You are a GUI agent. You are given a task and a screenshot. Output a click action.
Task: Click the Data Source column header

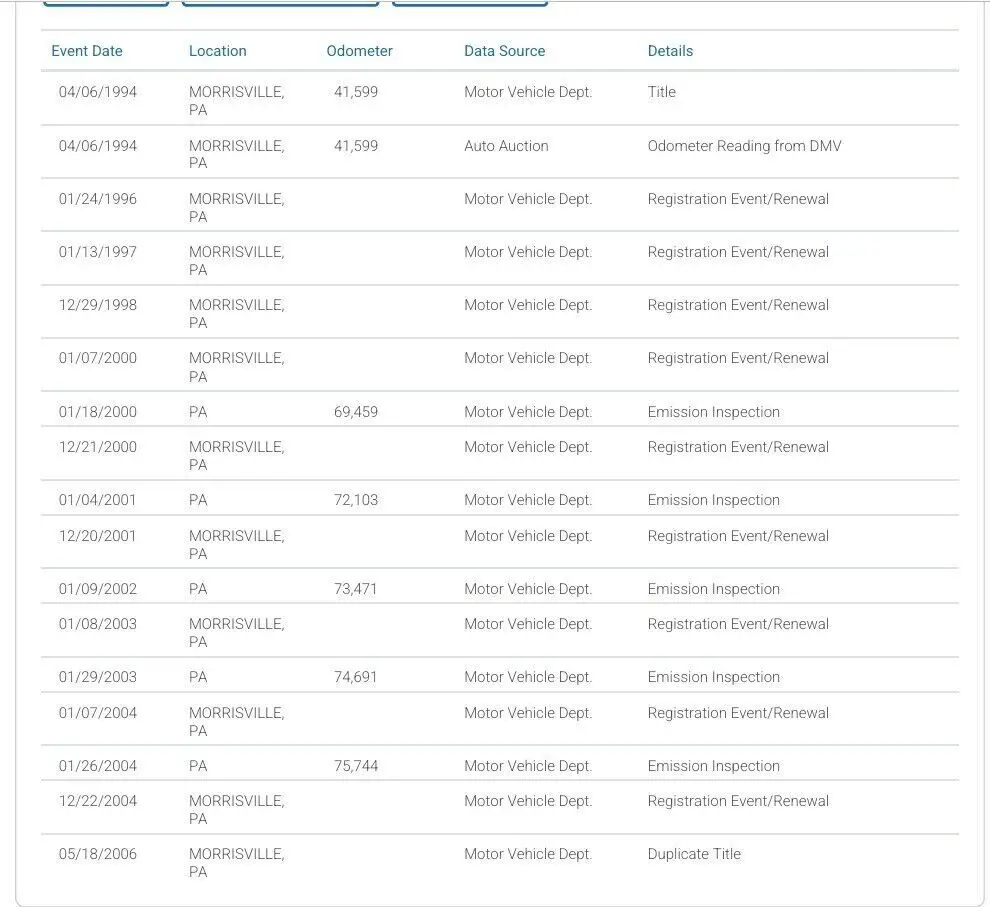[504, 51]
